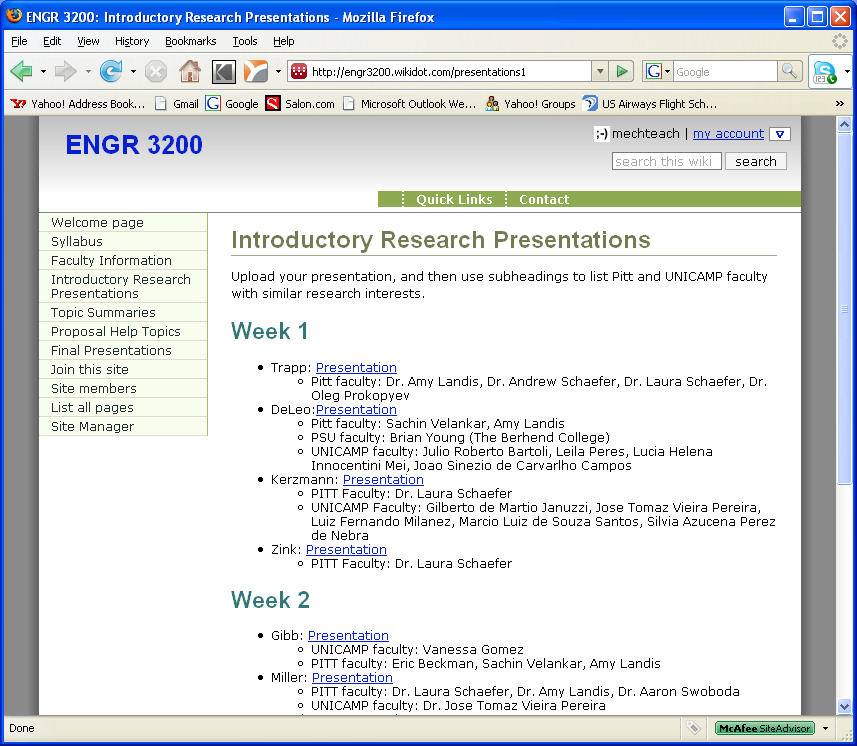The width and height of the screenshot is (857, 746).
Task: Expand the bookmarks toolbar overflow chevron
Action: [x=839, y=103]
